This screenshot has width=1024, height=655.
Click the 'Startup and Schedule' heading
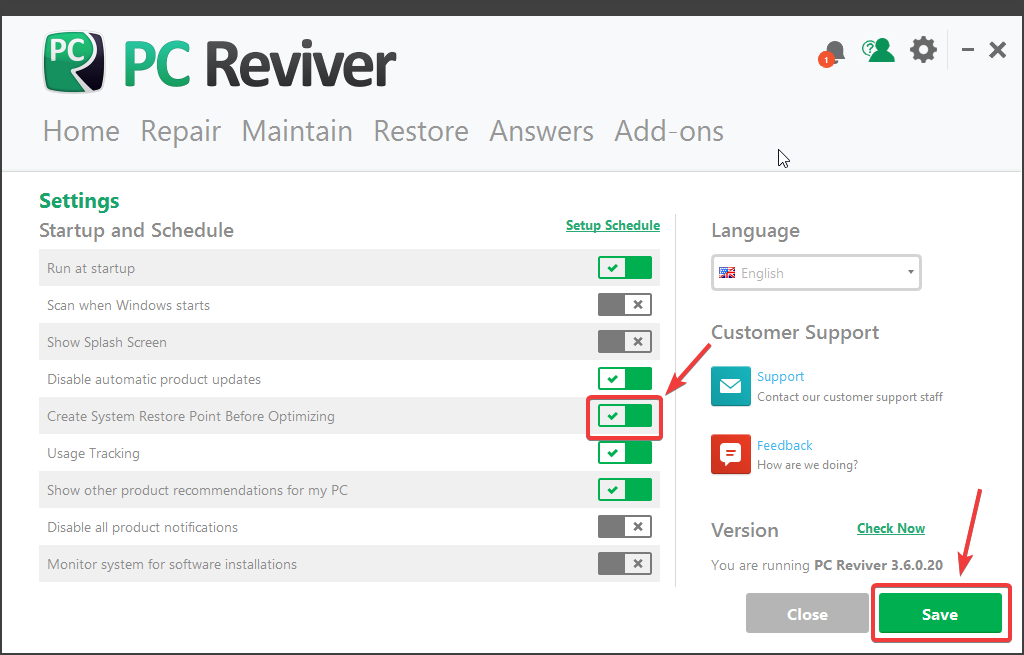coord(136,231)
